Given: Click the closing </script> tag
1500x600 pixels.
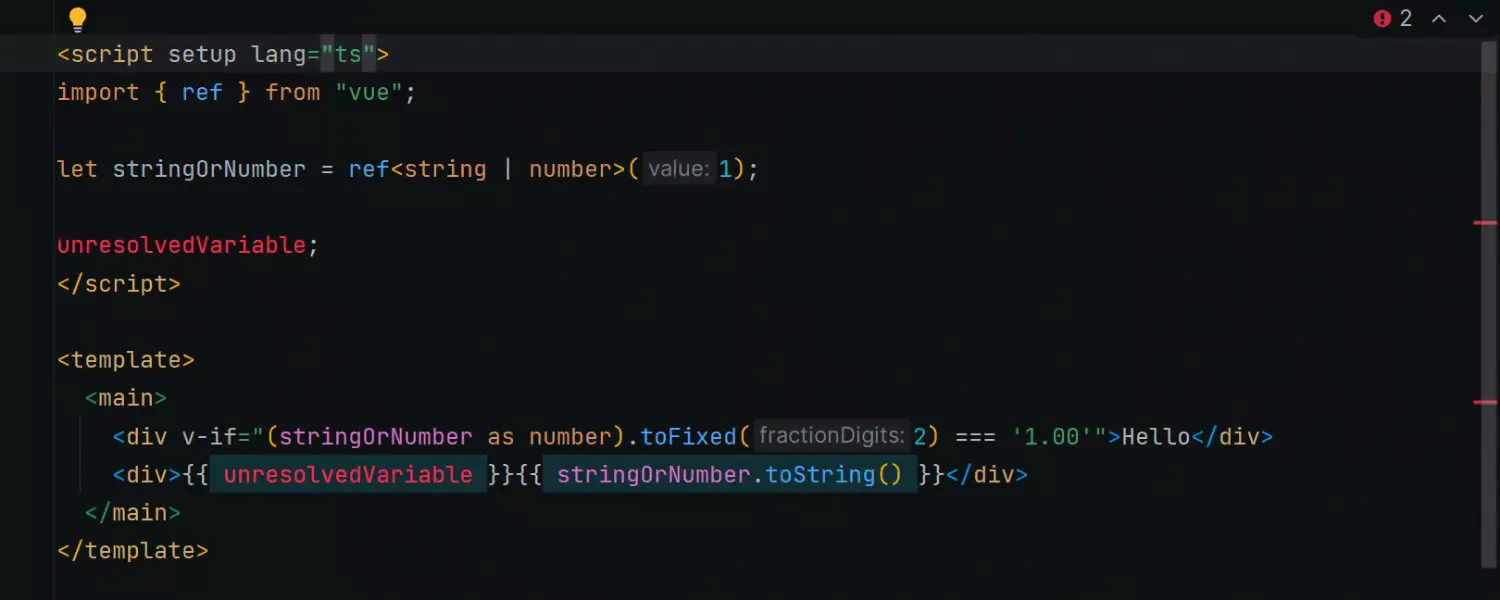Looking at the screenshot, I should click(119, 283).
